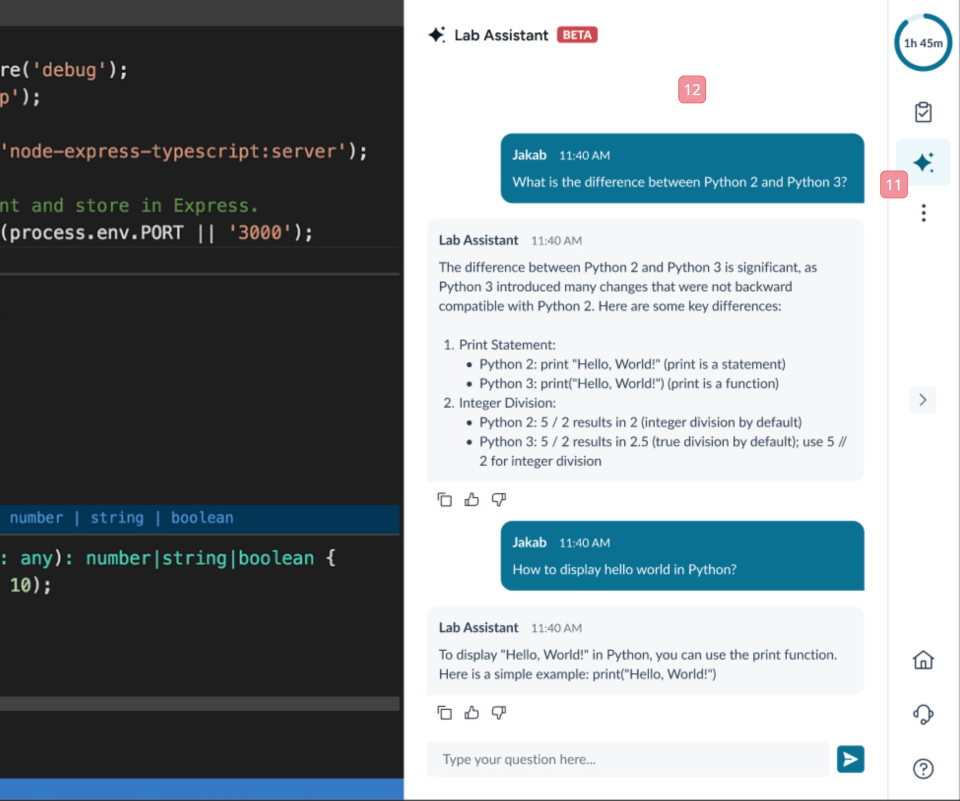Open the clipboard checklist panel in the sidebar

coord(923,112)
